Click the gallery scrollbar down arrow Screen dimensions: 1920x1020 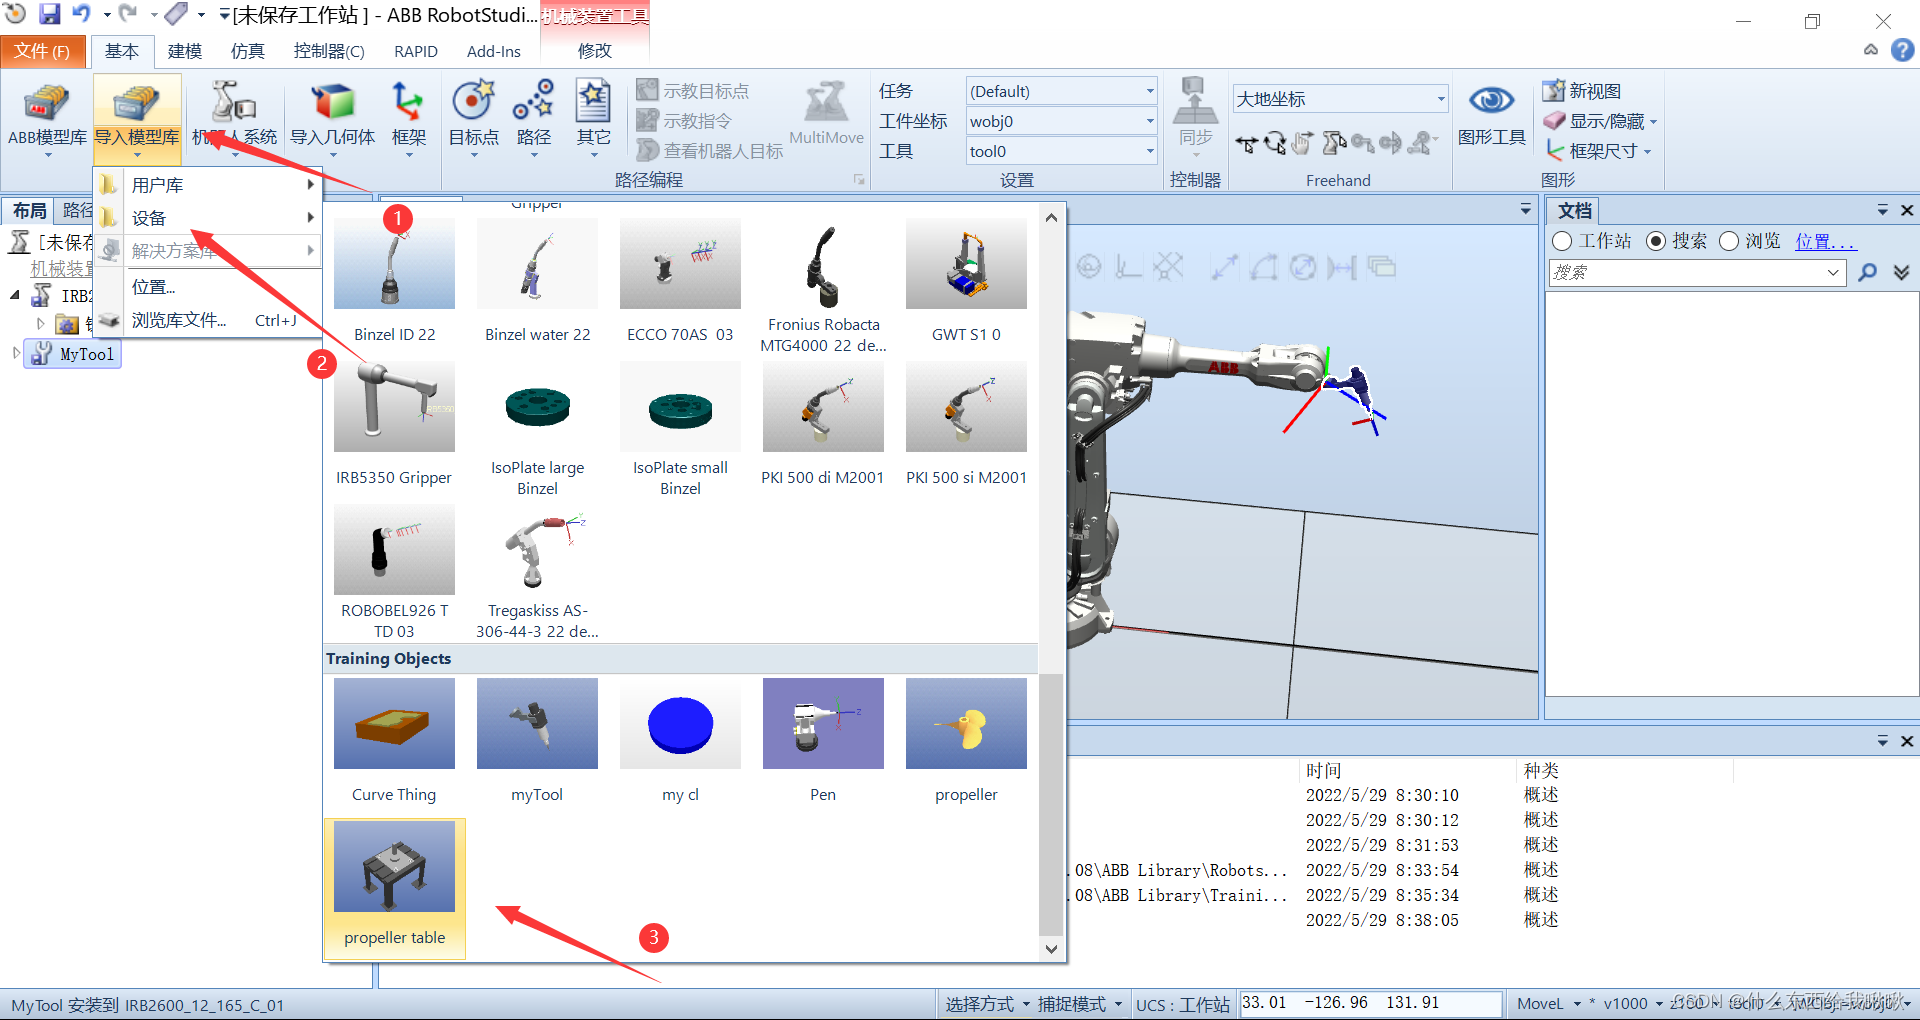pyautogui.click(x=1051, y=949)
